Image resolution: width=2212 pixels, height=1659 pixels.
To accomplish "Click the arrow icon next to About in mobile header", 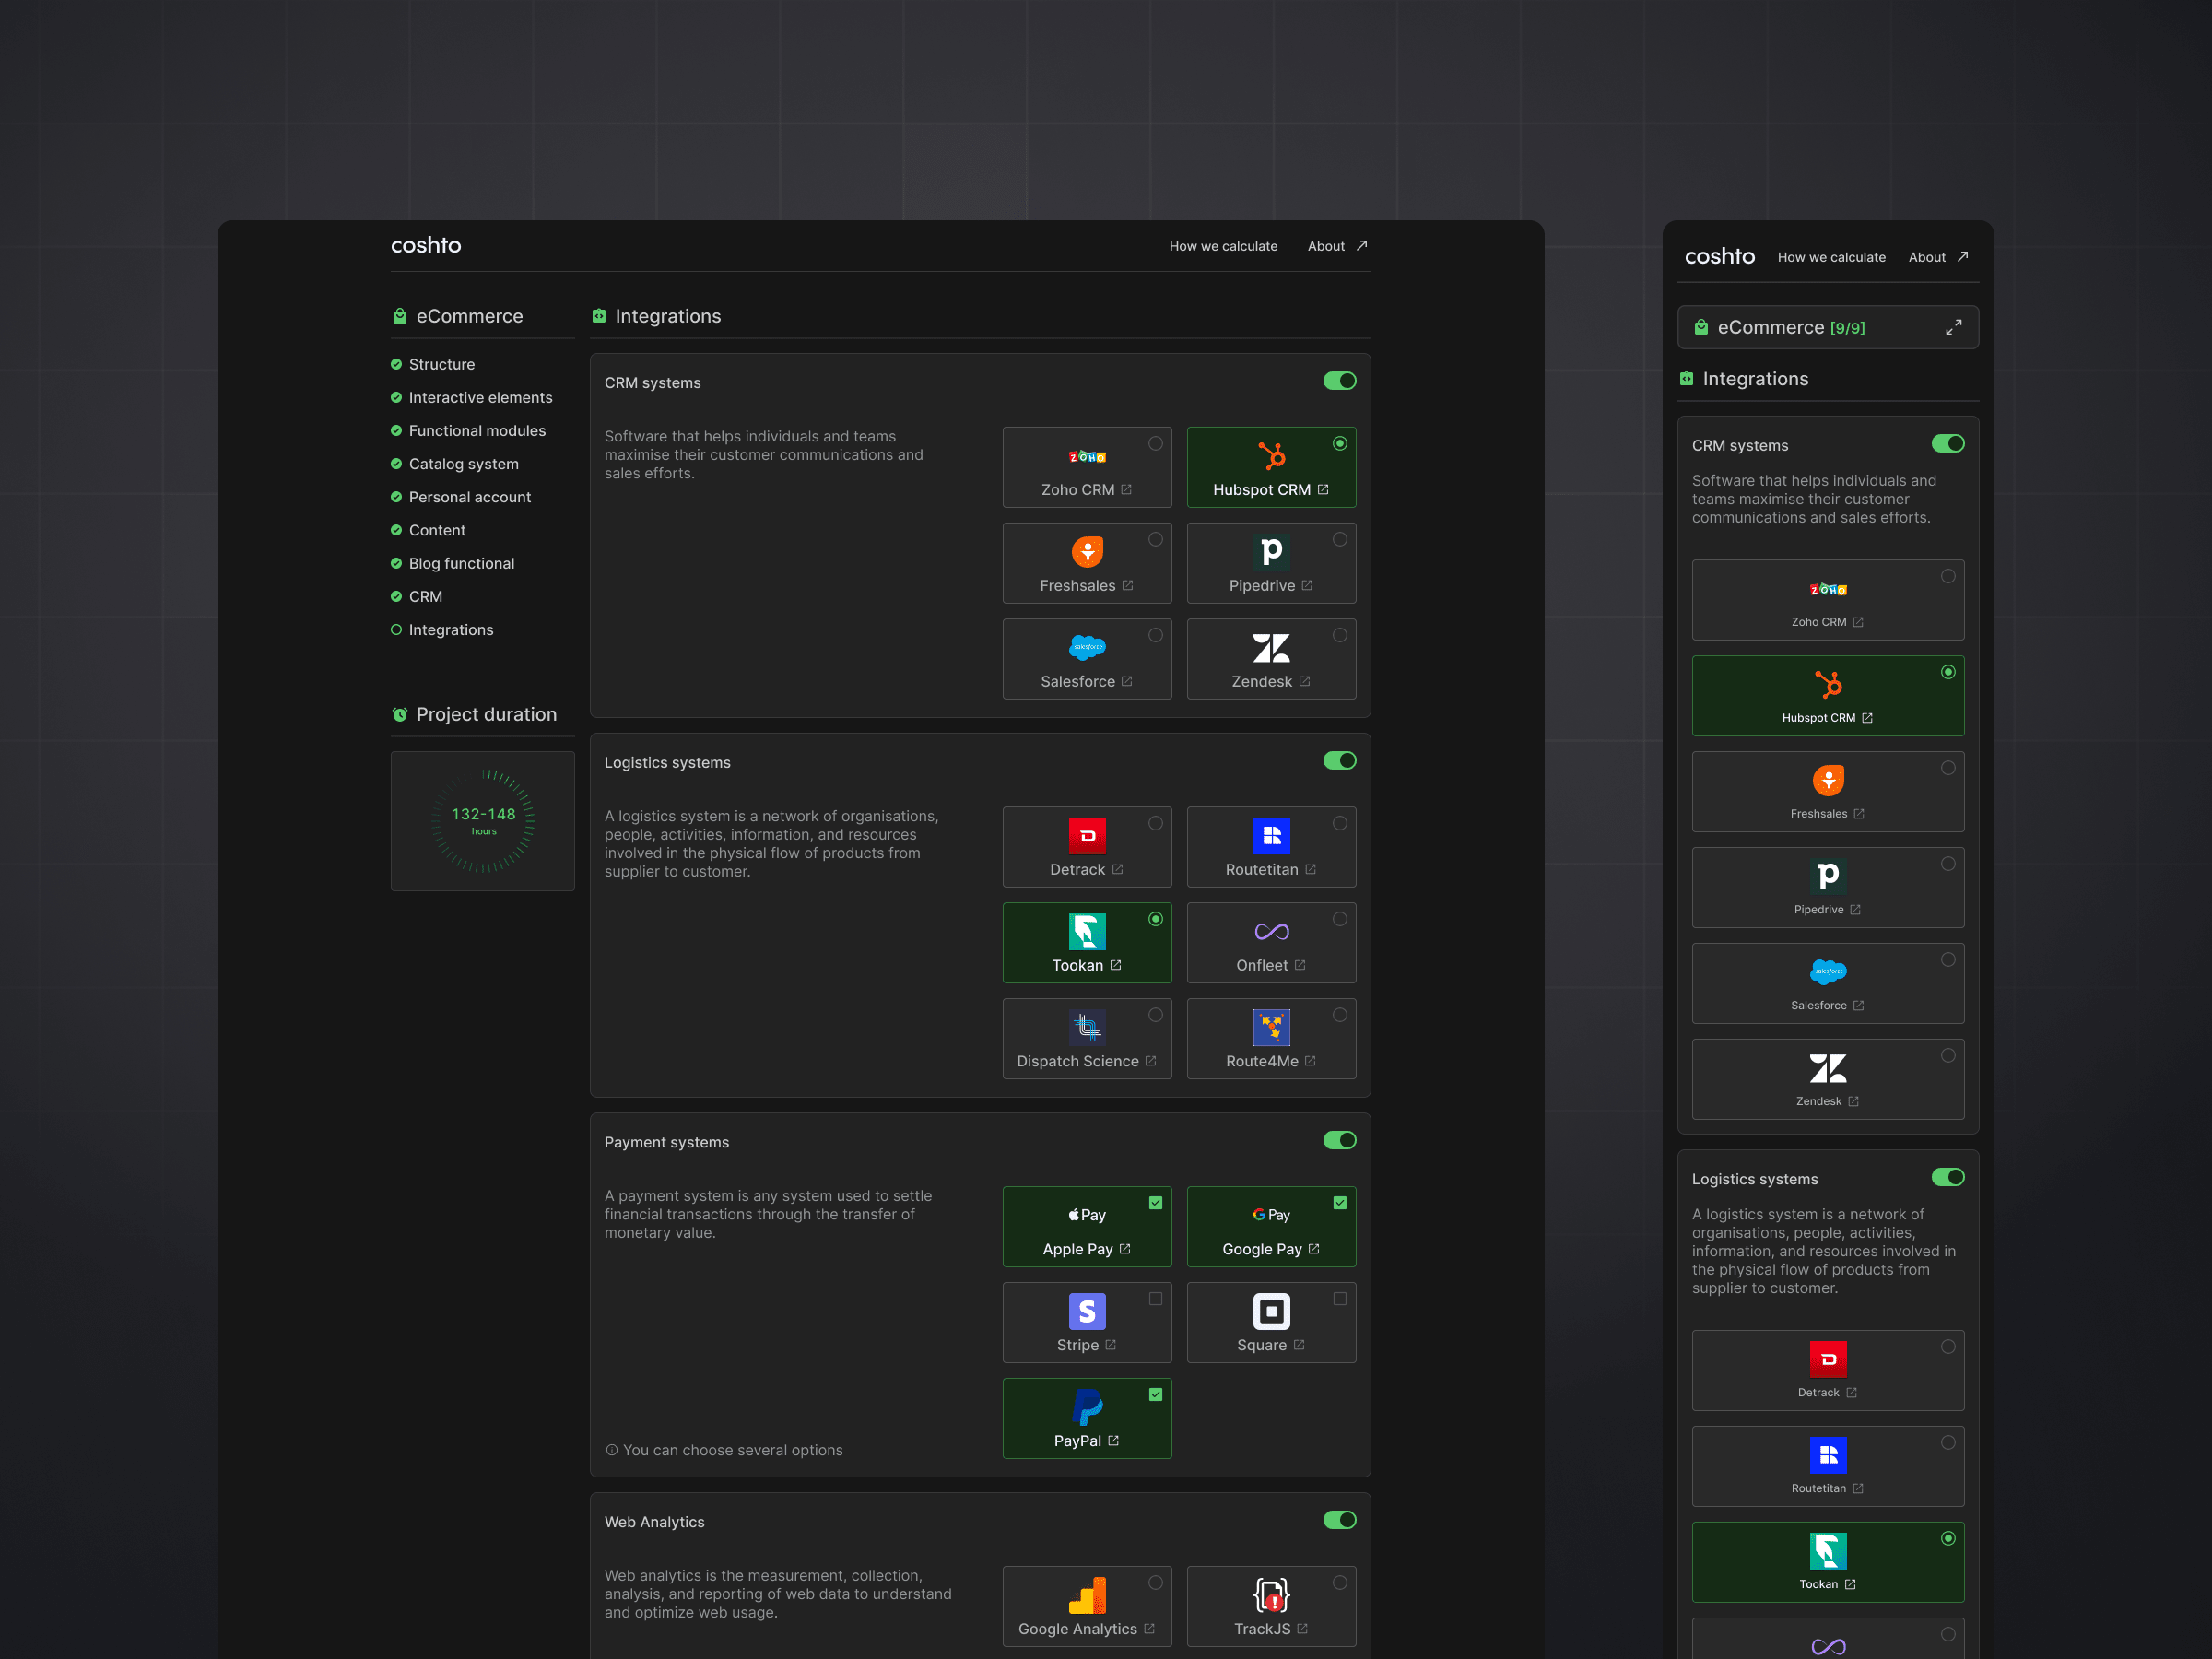I will coord(1963,257).
